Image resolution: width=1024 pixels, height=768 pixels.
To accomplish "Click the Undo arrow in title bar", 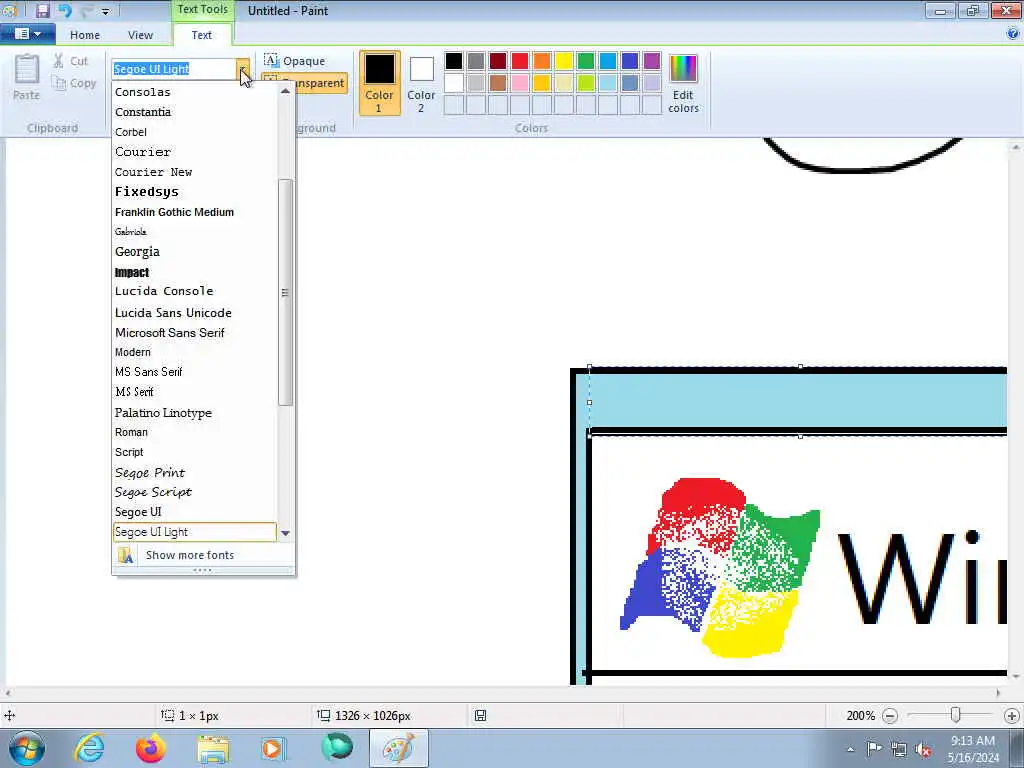I will pos(65,10).
